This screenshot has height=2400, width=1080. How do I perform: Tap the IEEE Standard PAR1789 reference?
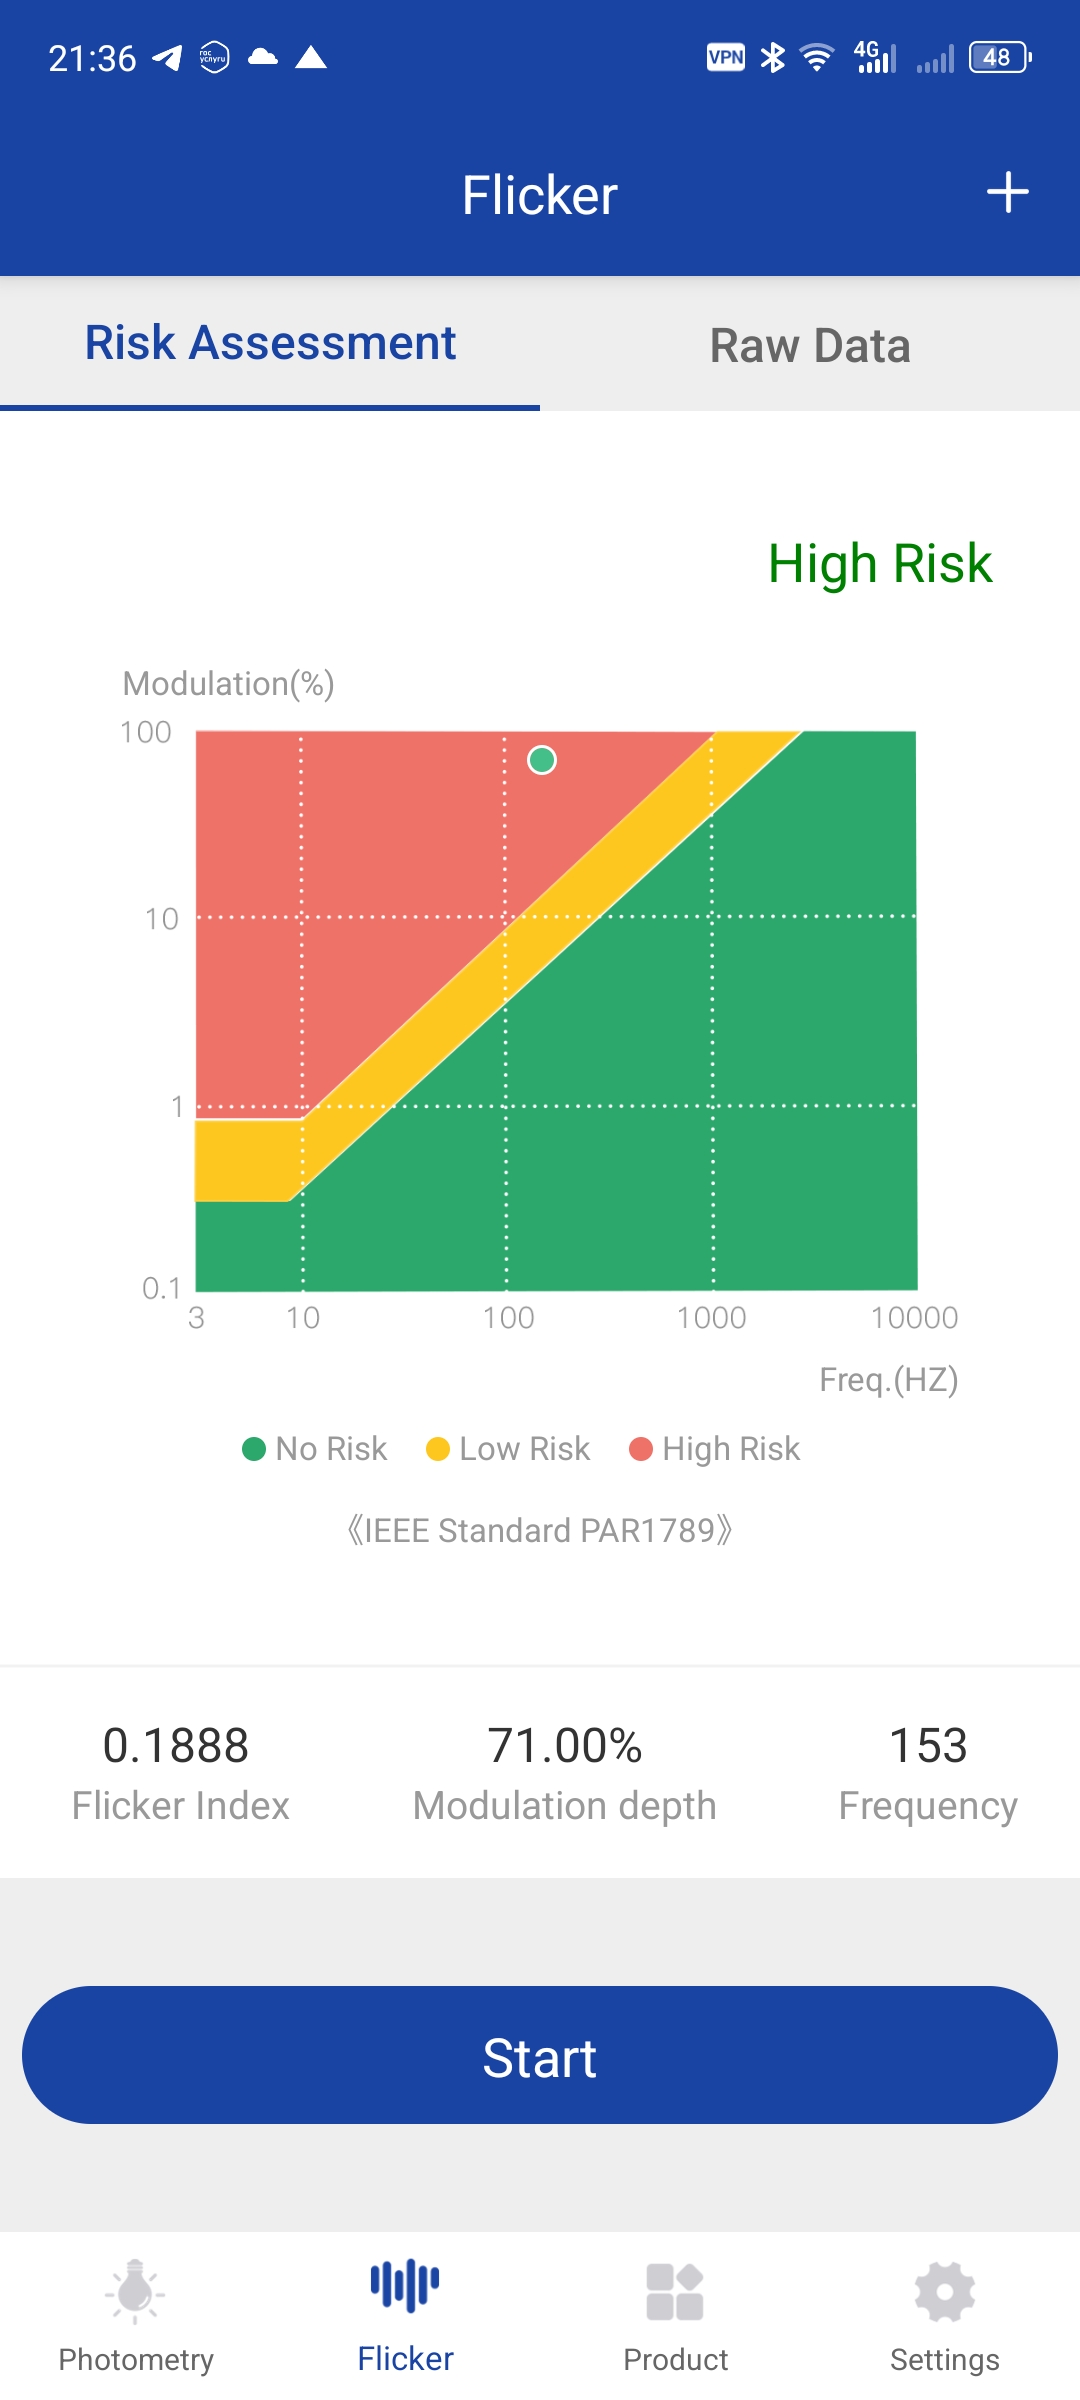[540, 1530]
